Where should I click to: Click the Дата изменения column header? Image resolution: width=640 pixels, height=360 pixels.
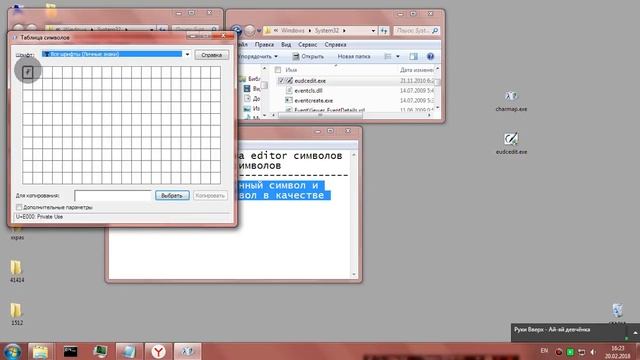[x=417, y=70]
